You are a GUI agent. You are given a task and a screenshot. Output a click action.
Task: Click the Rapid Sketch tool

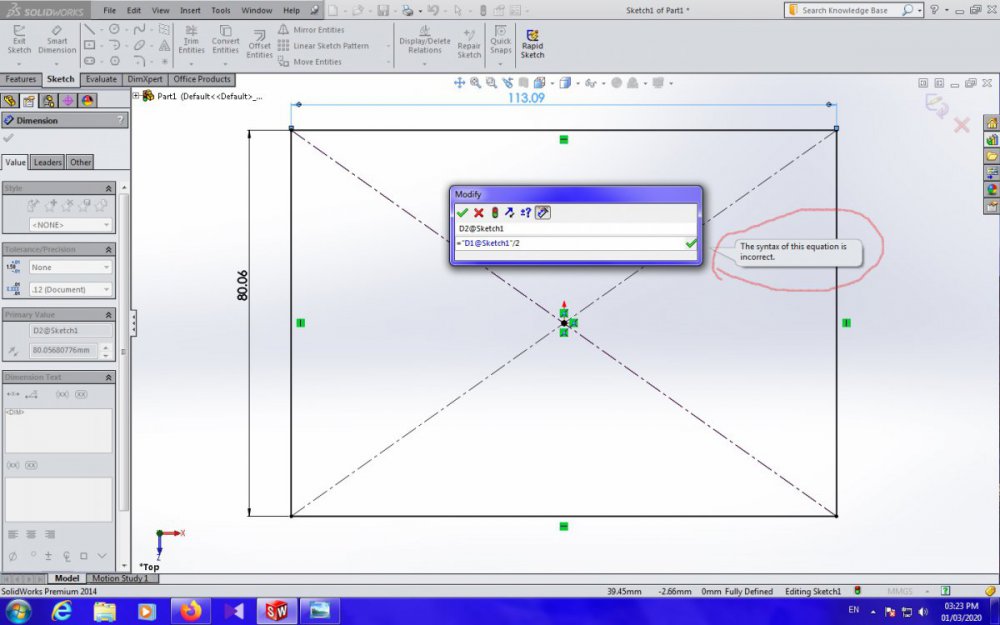coord(532,43)
